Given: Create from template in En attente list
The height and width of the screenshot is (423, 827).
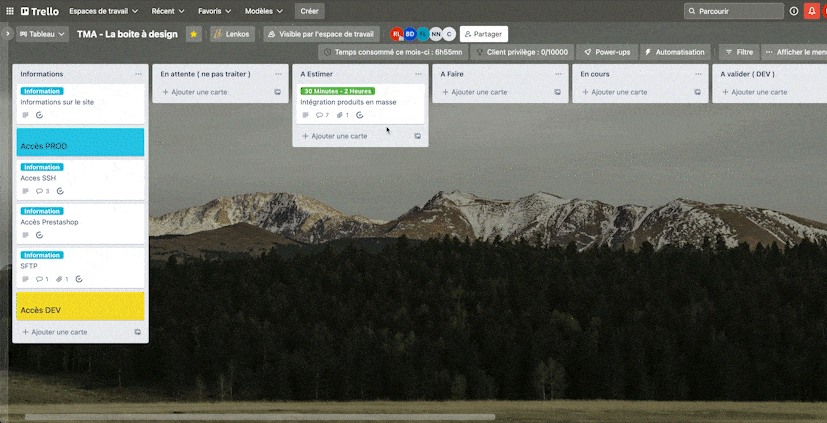Looking at the screenshot, I should tap(277, 92).
